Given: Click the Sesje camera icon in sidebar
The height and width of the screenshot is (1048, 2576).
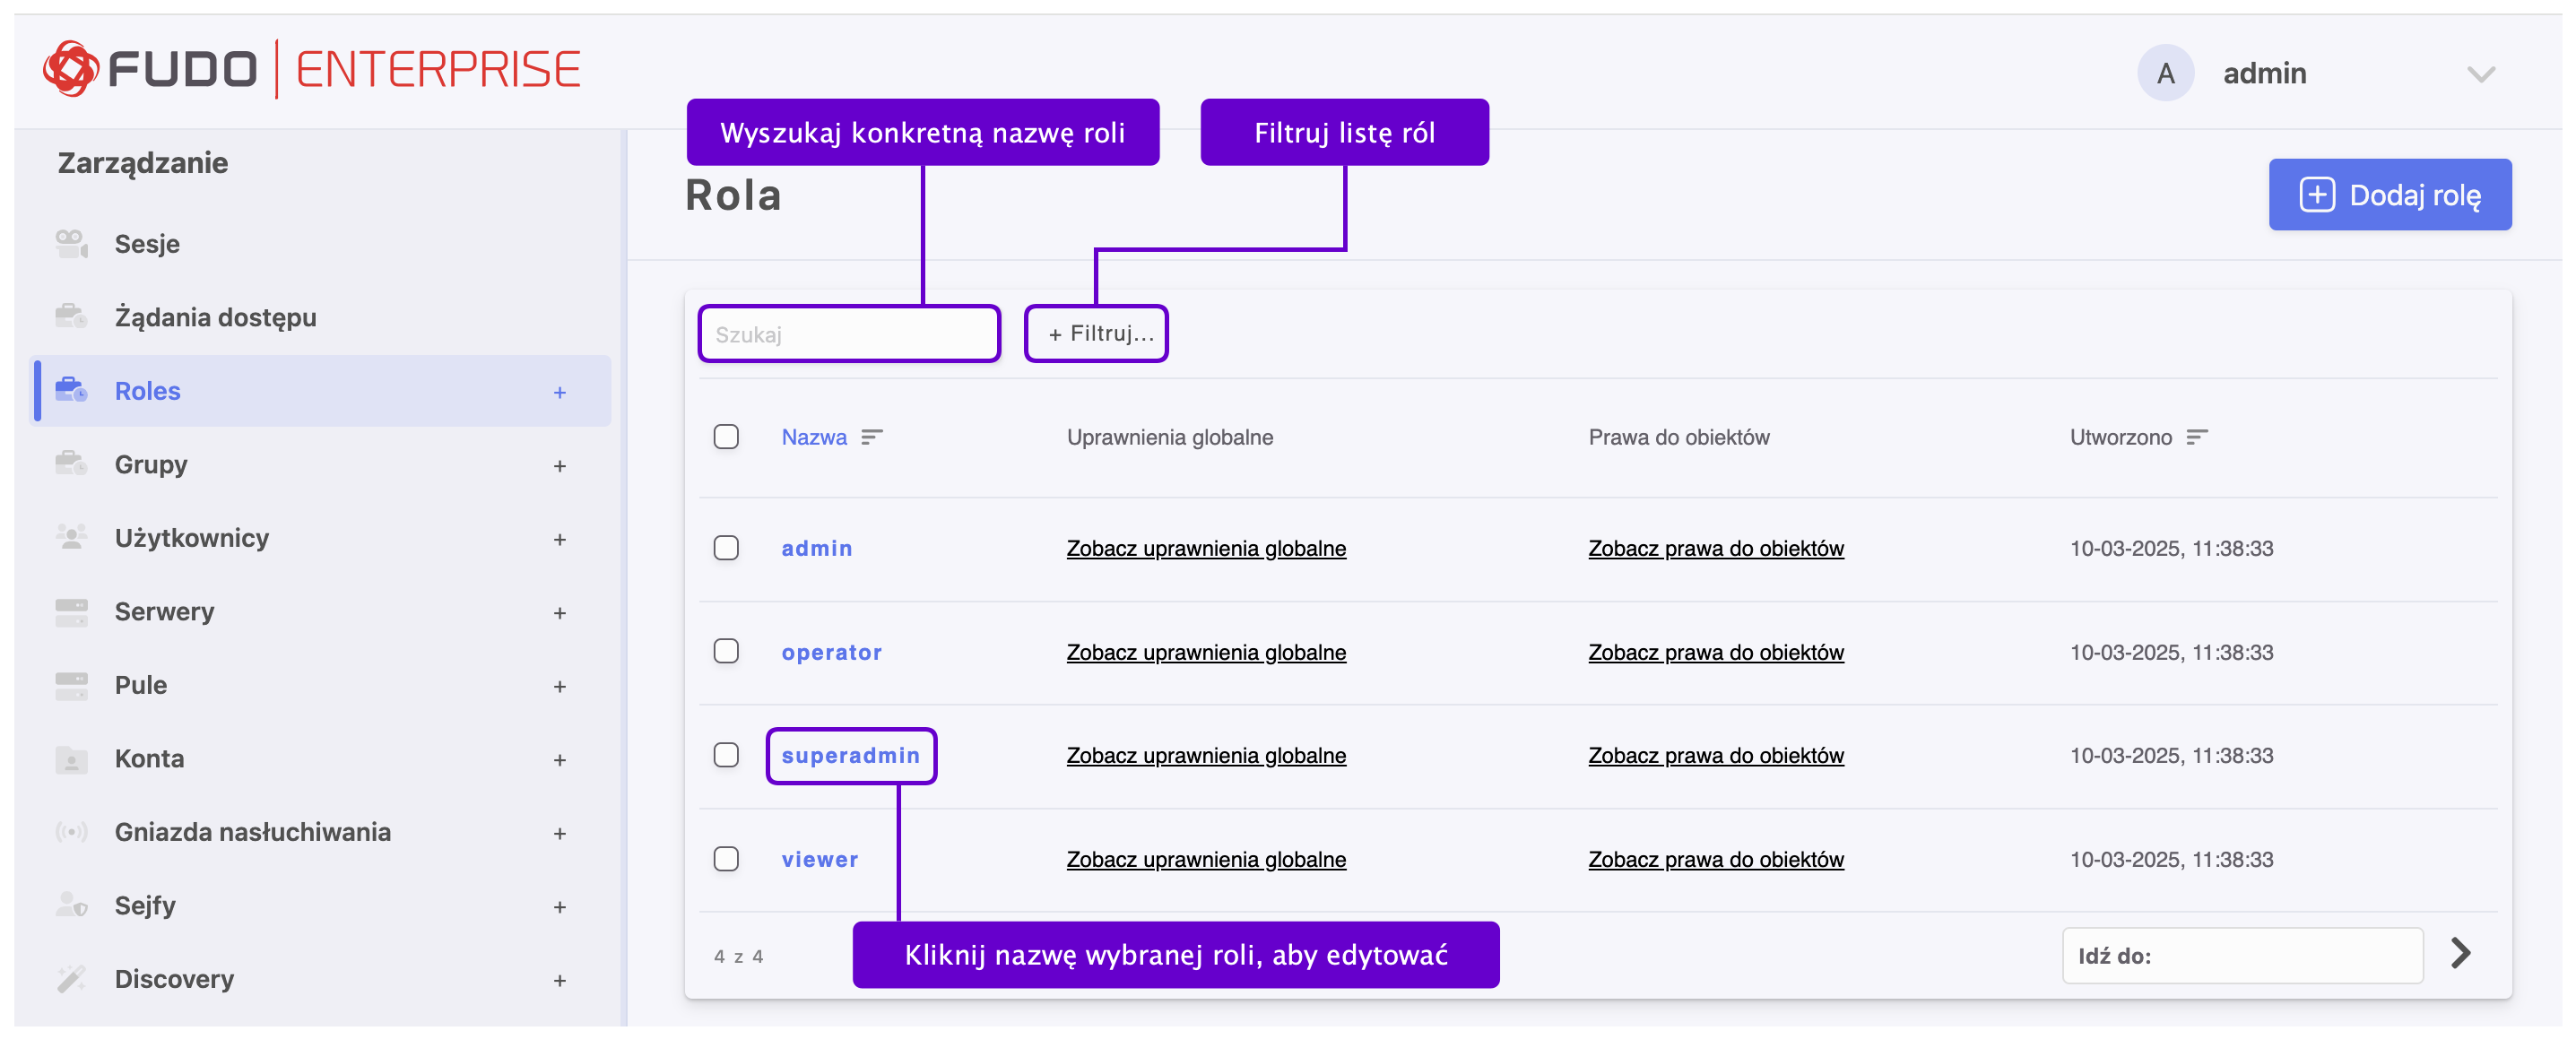Looking at the screenshot, I should (71, 243).
